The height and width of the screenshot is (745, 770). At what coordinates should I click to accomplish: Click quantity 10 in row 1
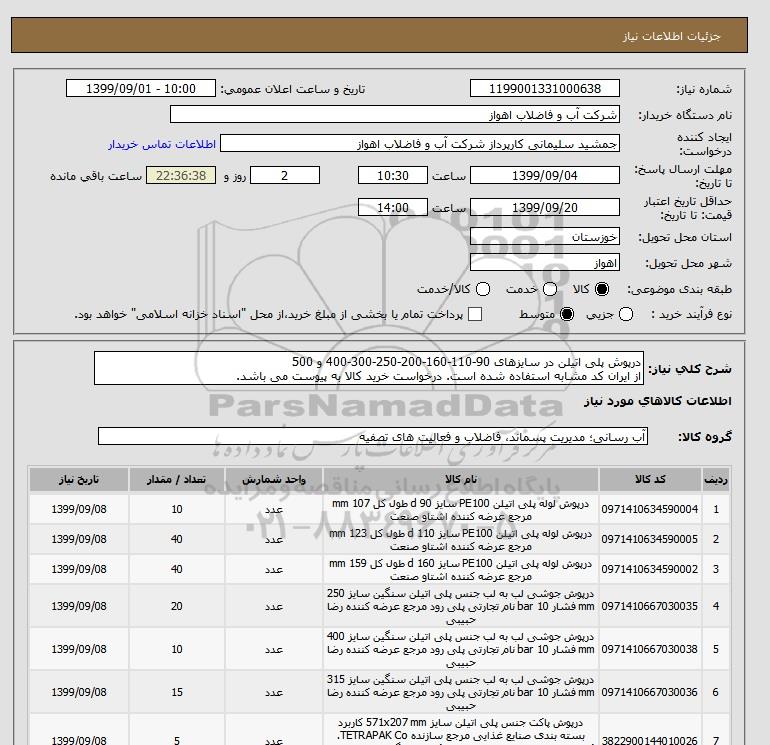(177, 510)
